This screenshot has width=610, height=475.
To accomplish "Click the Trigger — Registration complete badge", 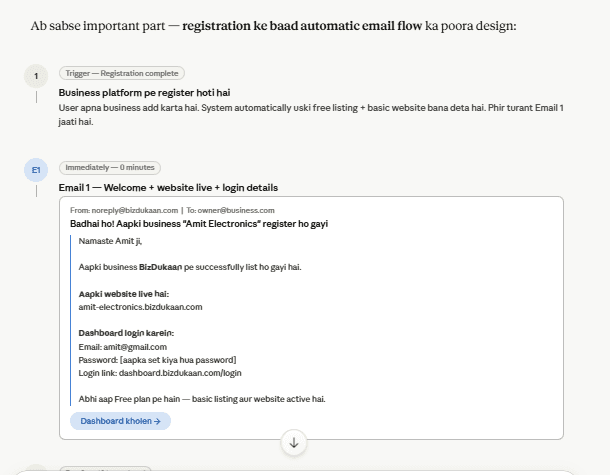I will [122, 73].
